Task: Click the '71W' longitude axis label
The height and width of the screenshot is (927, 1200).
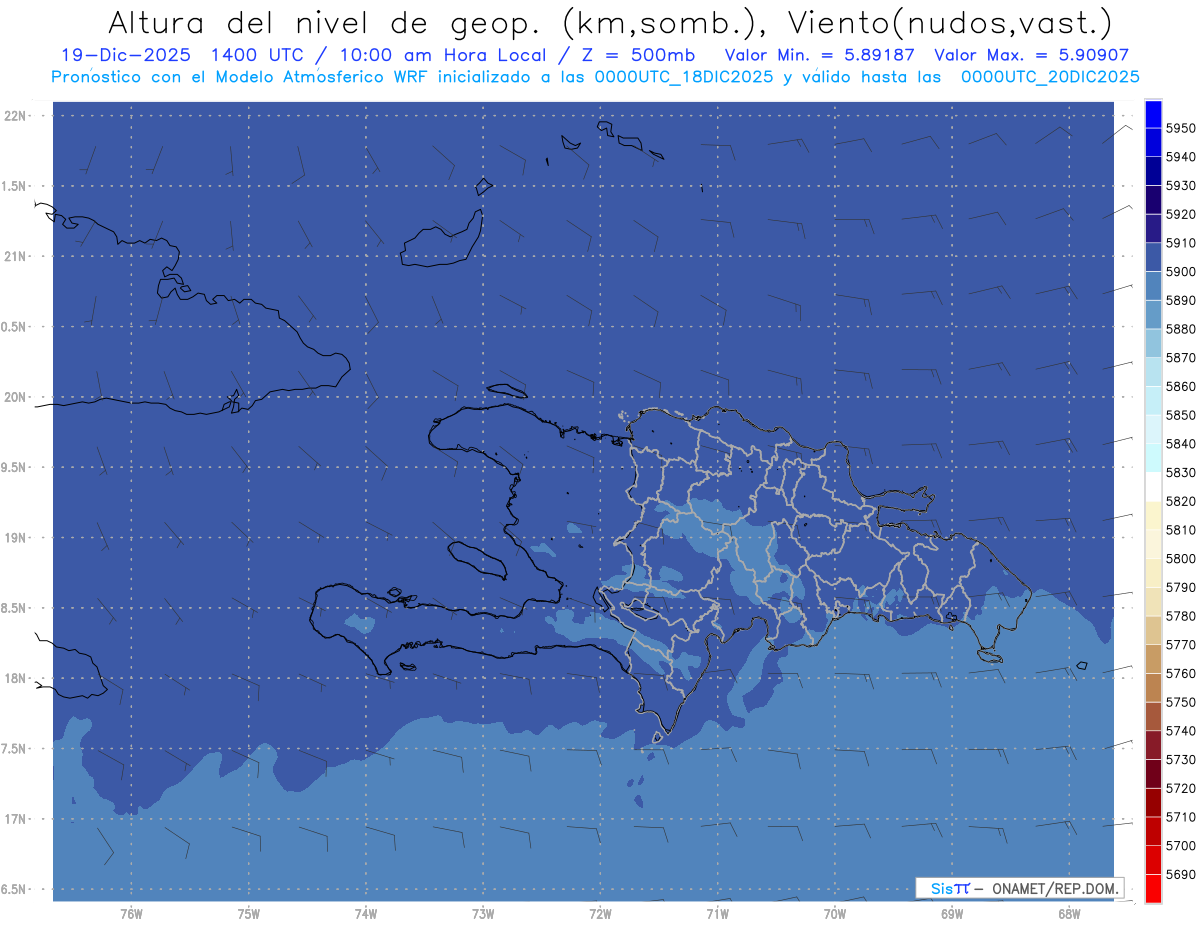Action: (717, 913)
